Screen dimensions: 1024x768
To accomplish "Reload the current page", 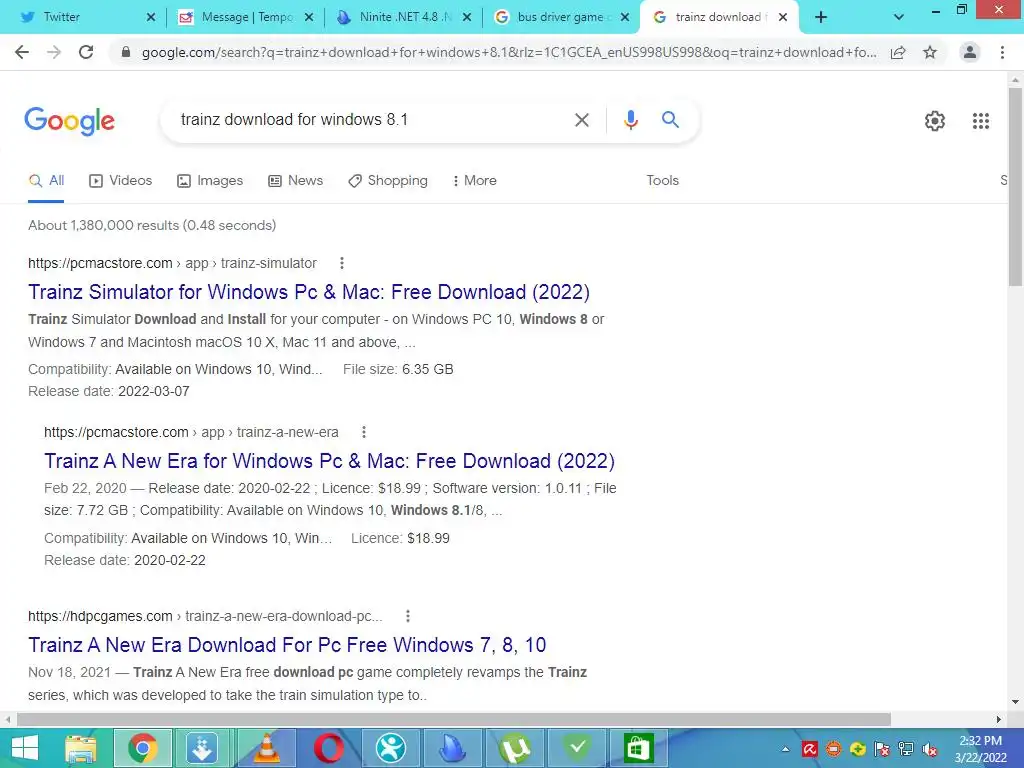I will 86,52.
